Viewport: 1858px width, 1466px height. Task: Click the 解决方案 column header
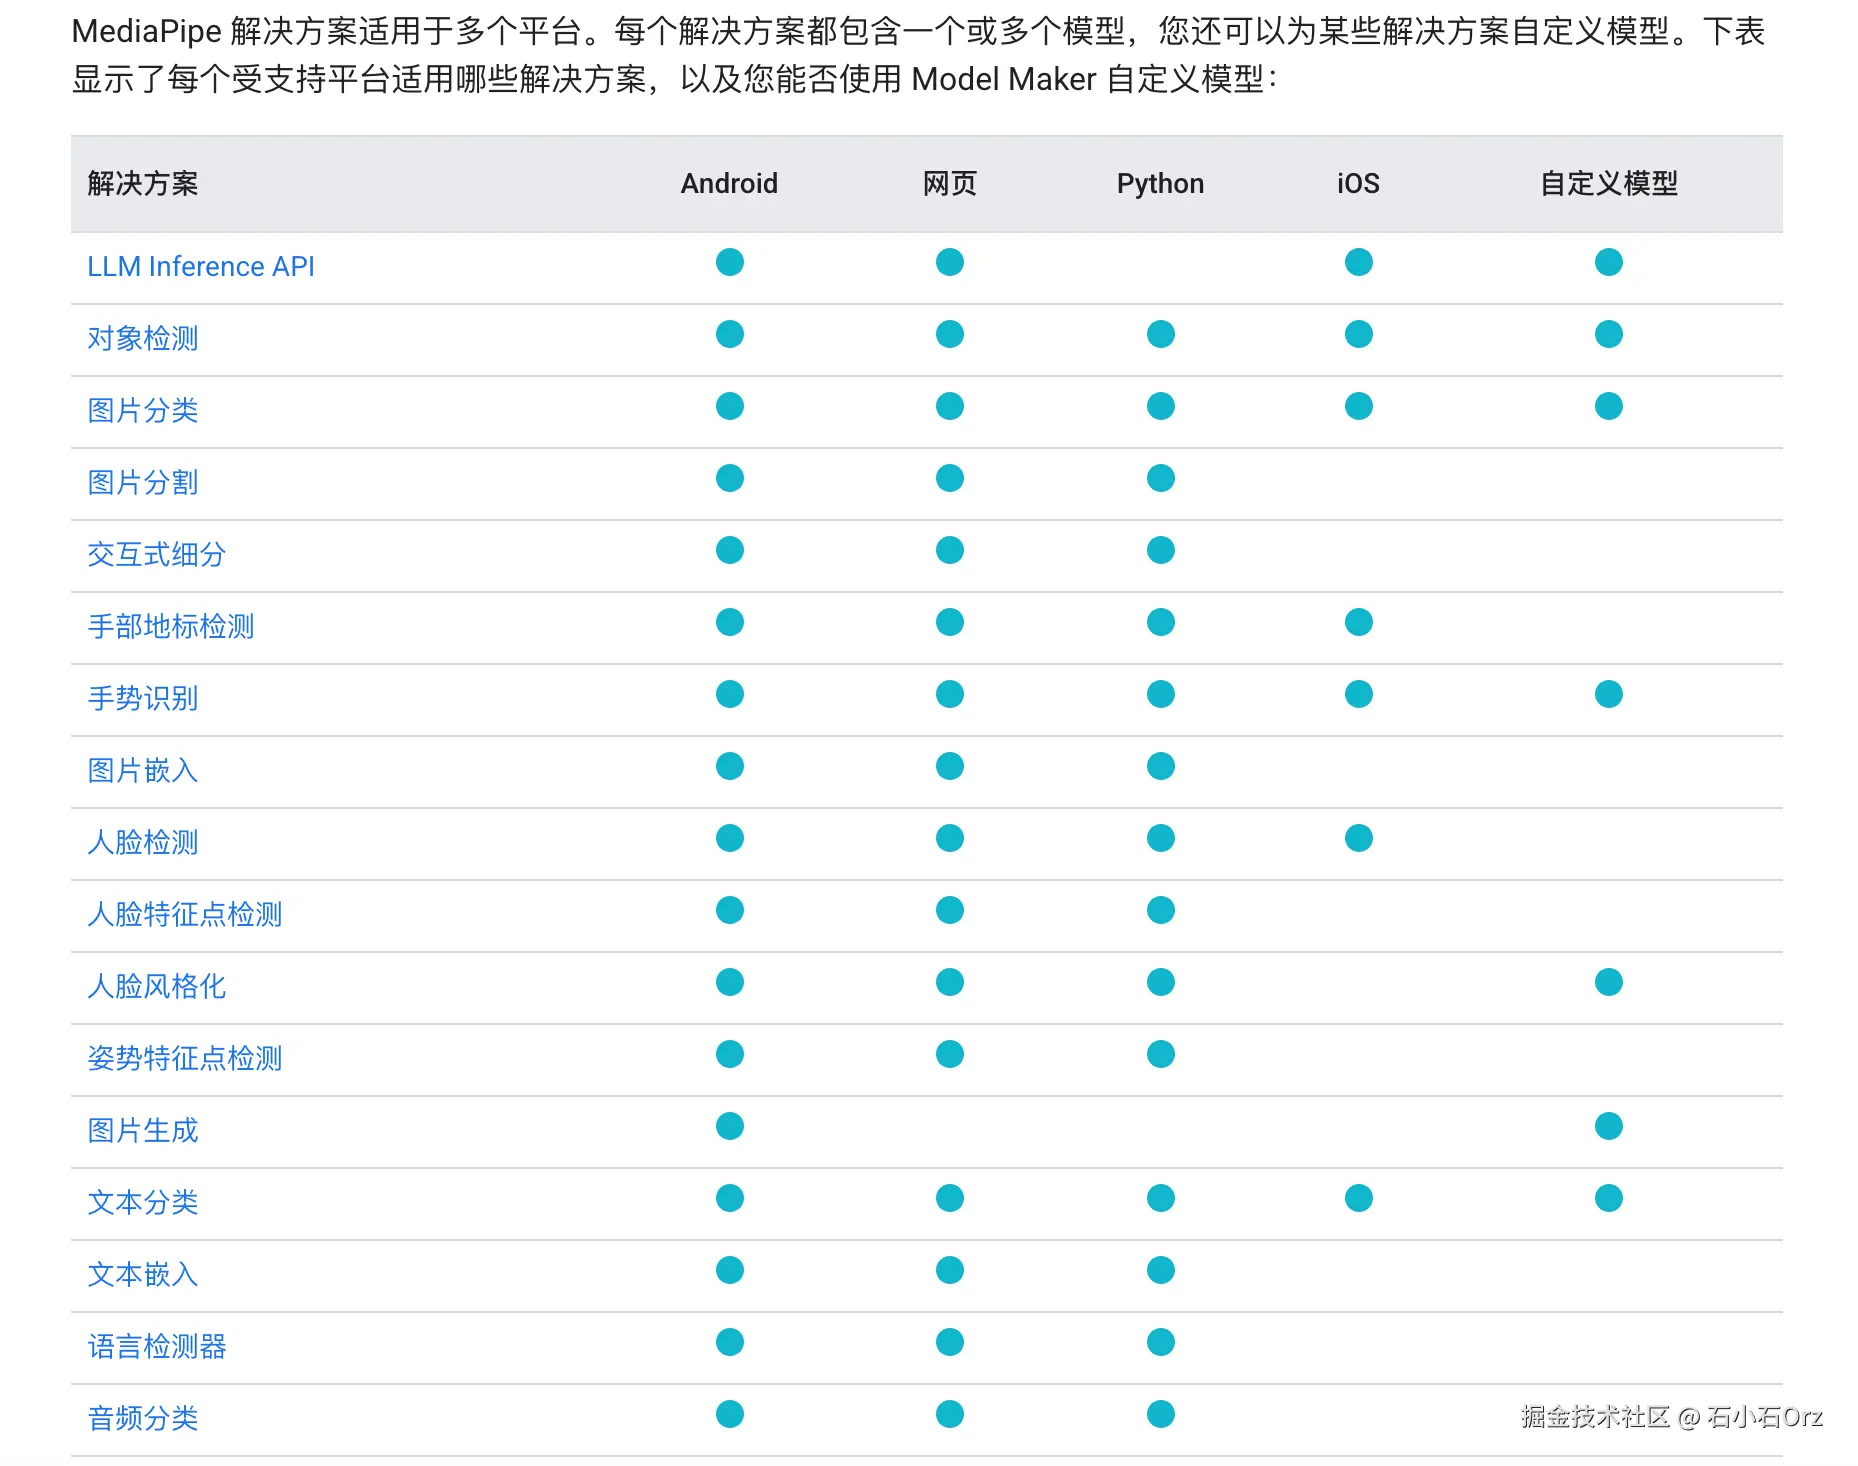tap(143, 184)
